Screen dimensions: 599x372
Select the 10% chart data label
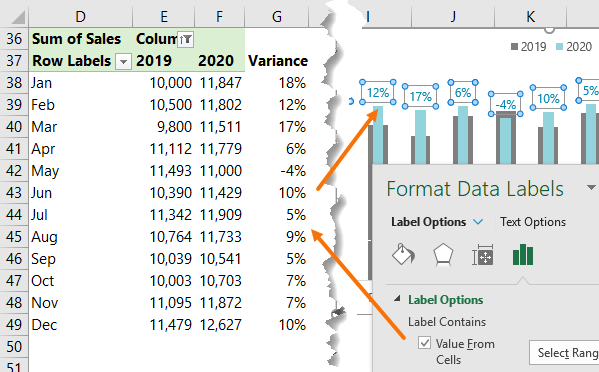(548, 98)
